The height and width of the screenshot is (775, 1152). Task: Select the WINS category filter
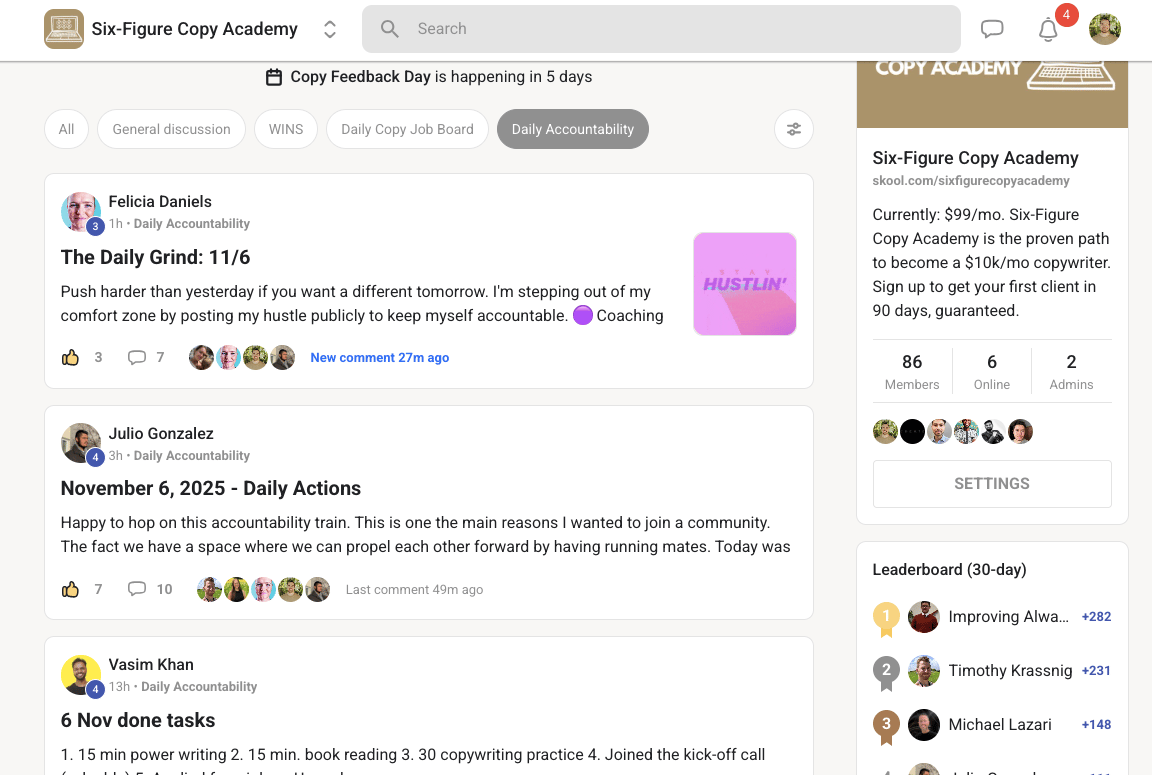tap(286, 129)
